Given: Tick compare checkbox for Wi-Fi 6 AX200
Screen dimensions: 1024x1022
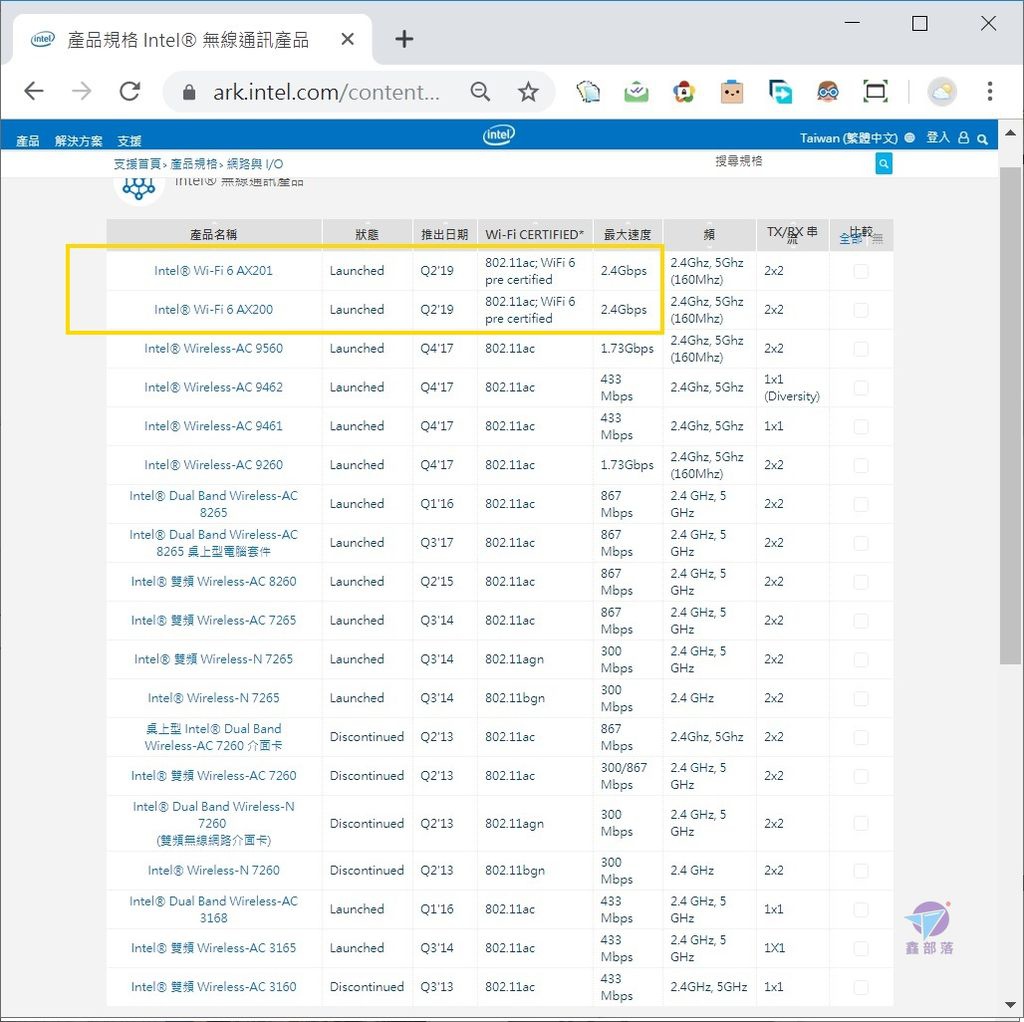Looking at the screenshot, I should pos(861,310).
